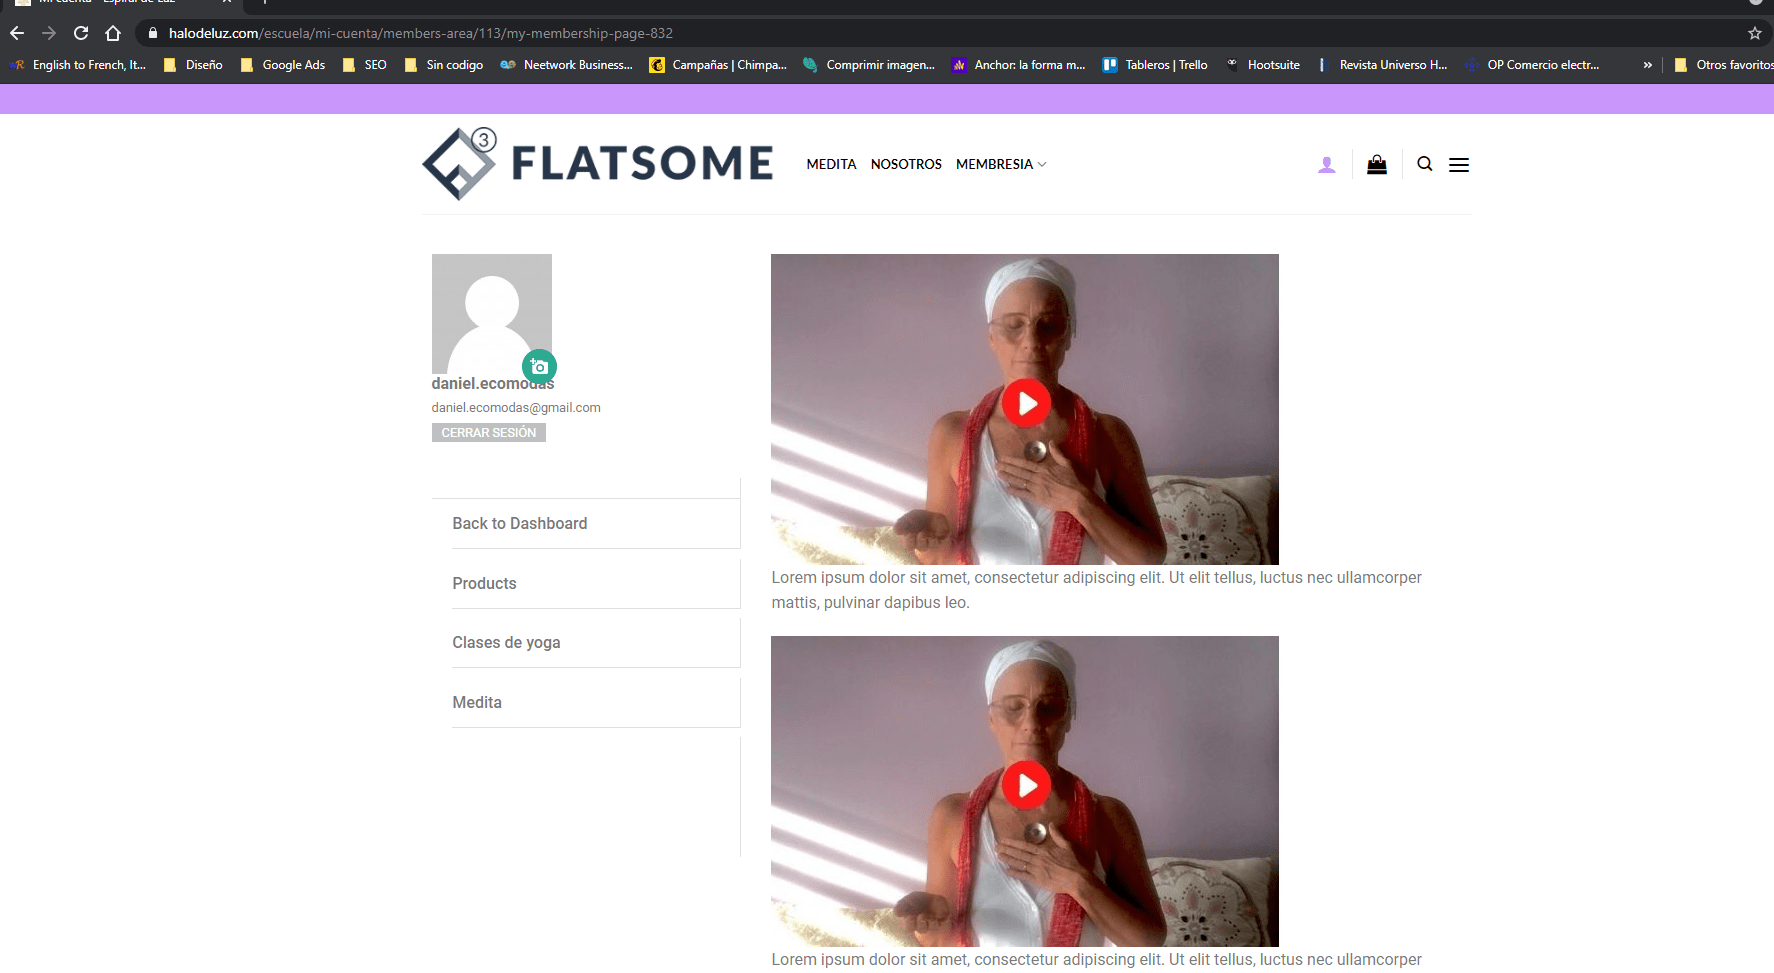Image resolution: width=1774 pixels, height=973 pixels.
Task: Bookmark this page with the star icon
Action: click(x=1754, y=33)
